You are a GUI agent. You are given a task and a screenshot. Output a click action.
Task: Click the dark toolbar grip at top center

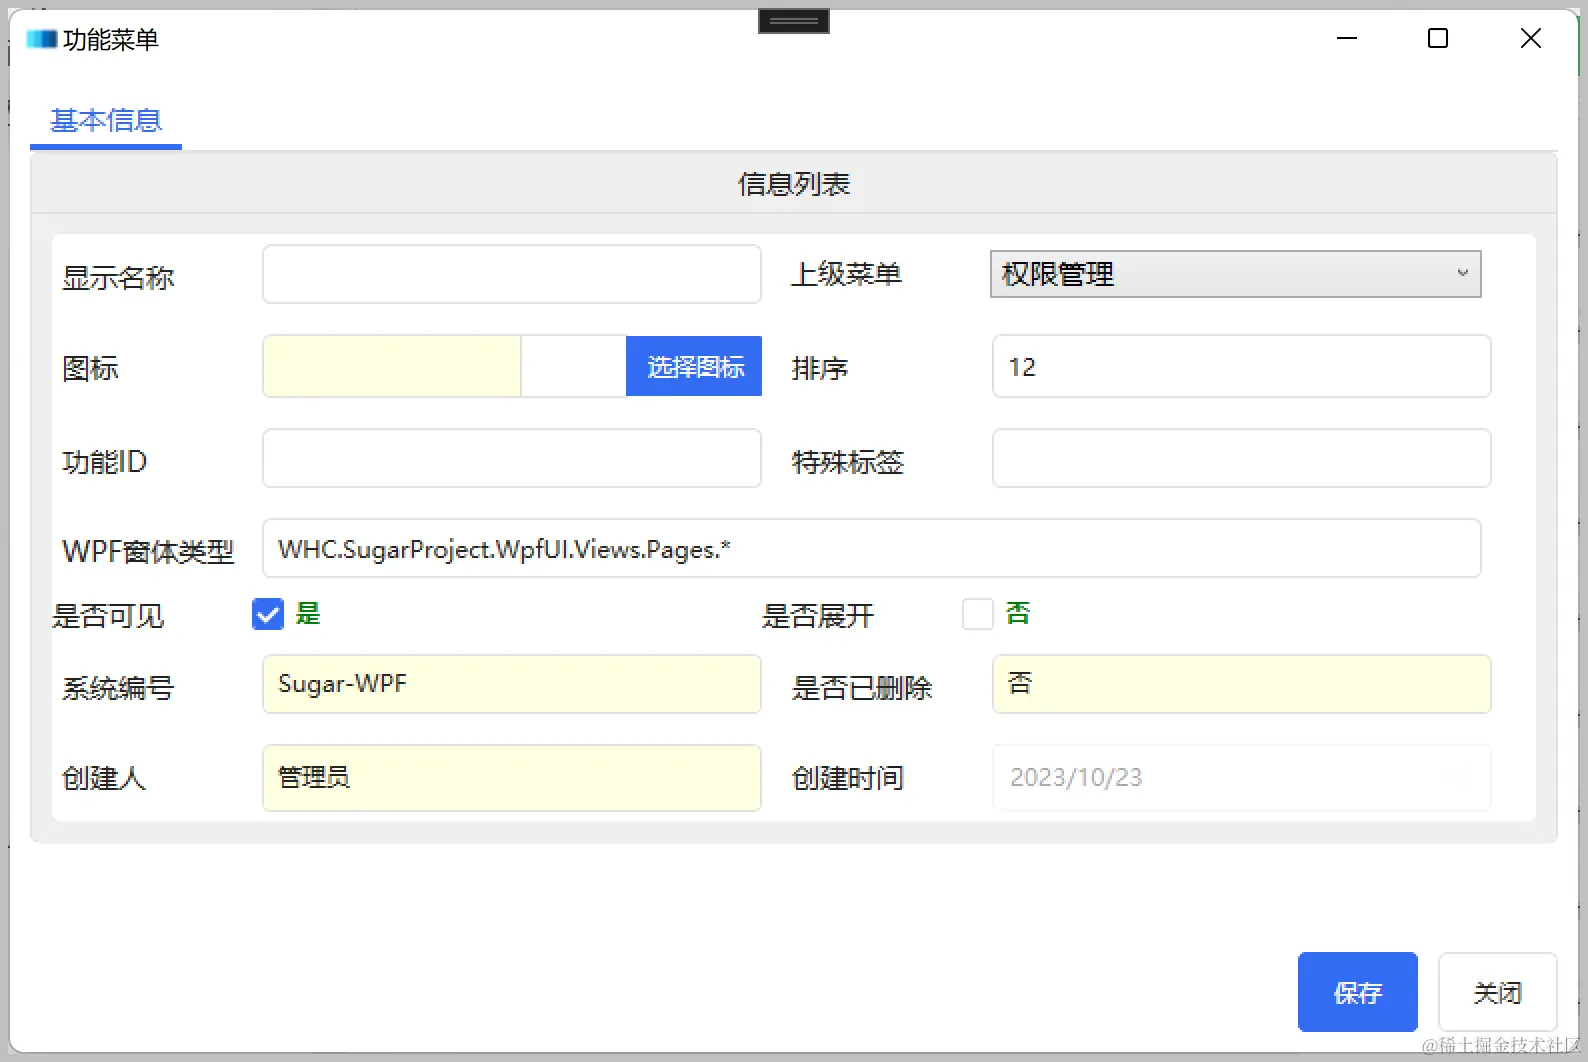coord(794,20)
